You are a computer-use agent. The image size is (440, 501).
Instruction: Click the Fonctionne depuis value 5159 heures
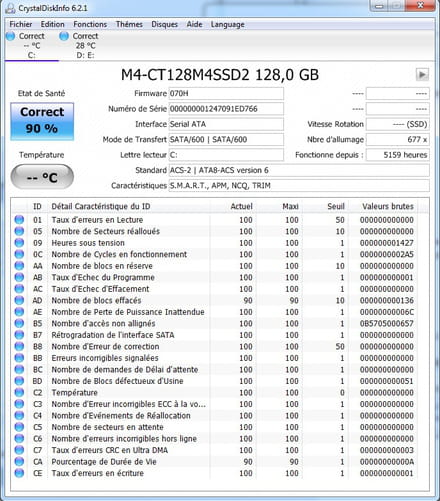tap(398, 155)
